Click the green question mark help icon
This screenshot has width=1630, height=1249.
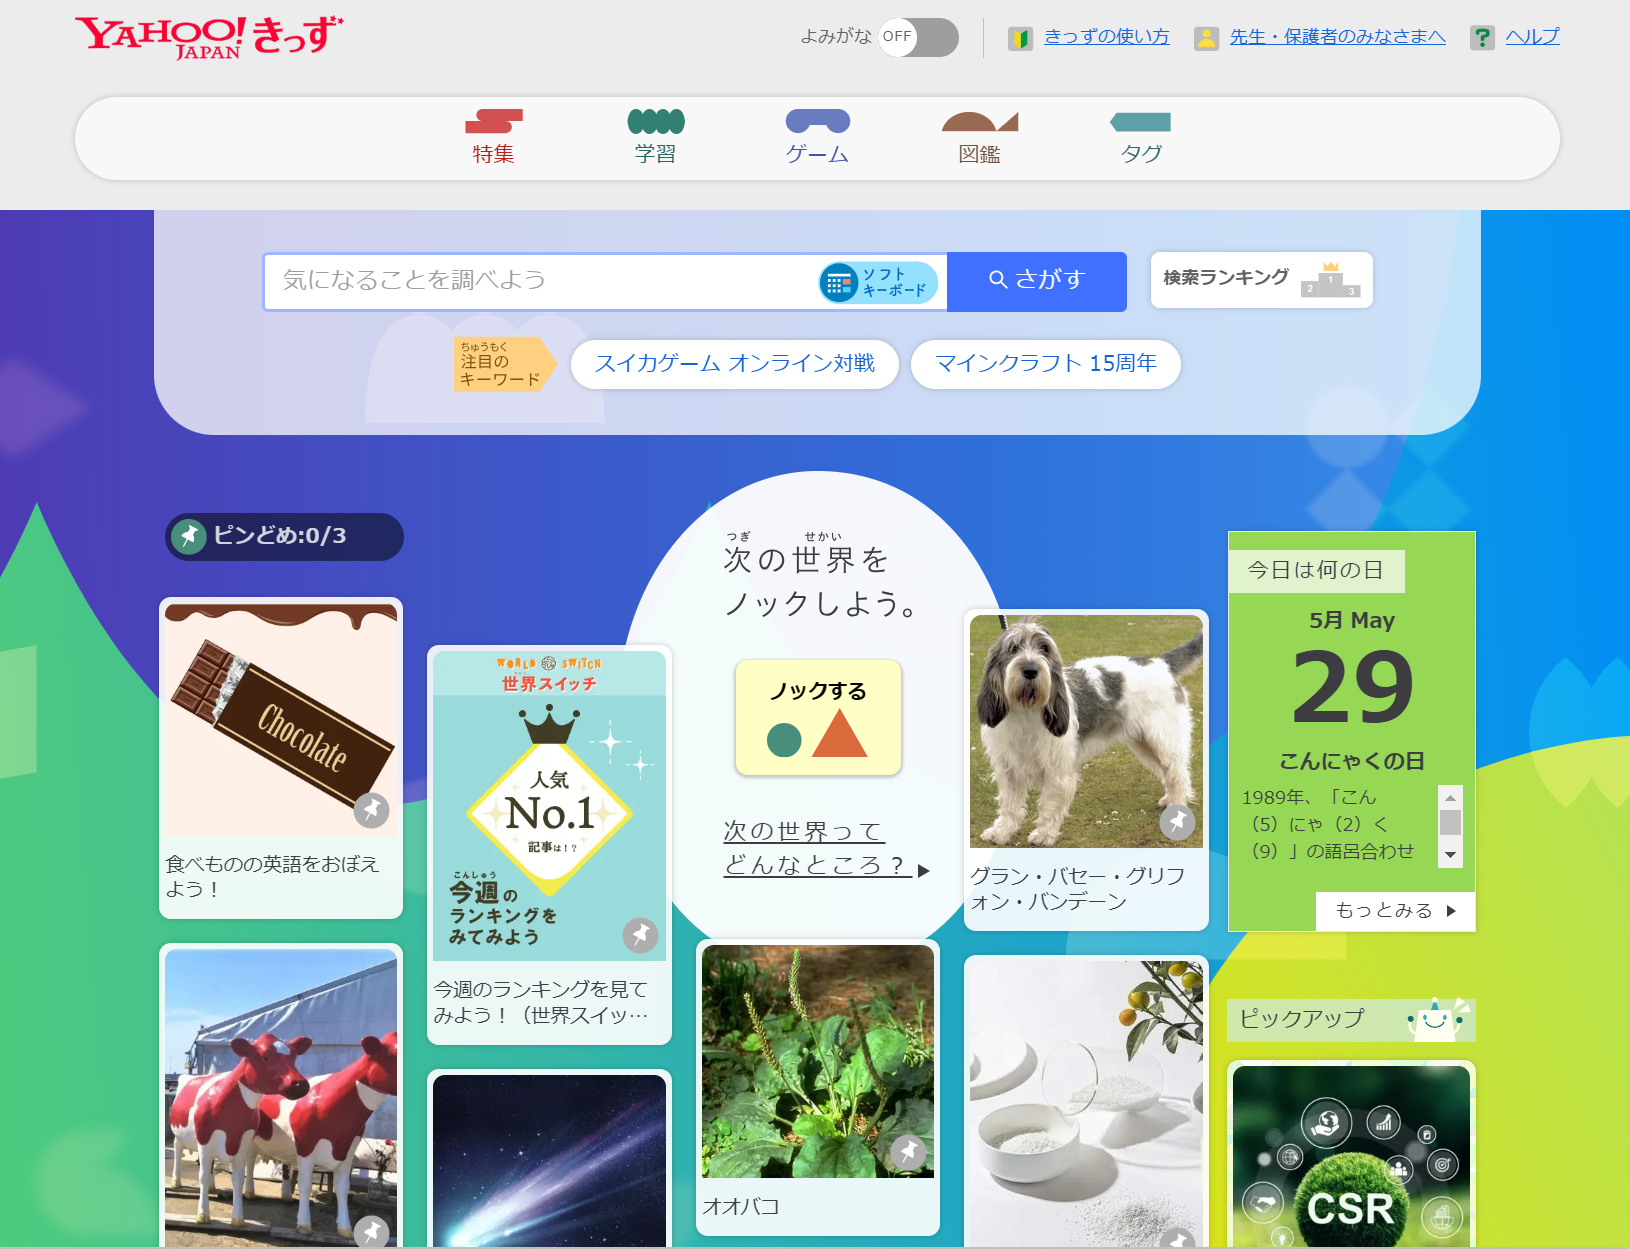[1482, 38]
